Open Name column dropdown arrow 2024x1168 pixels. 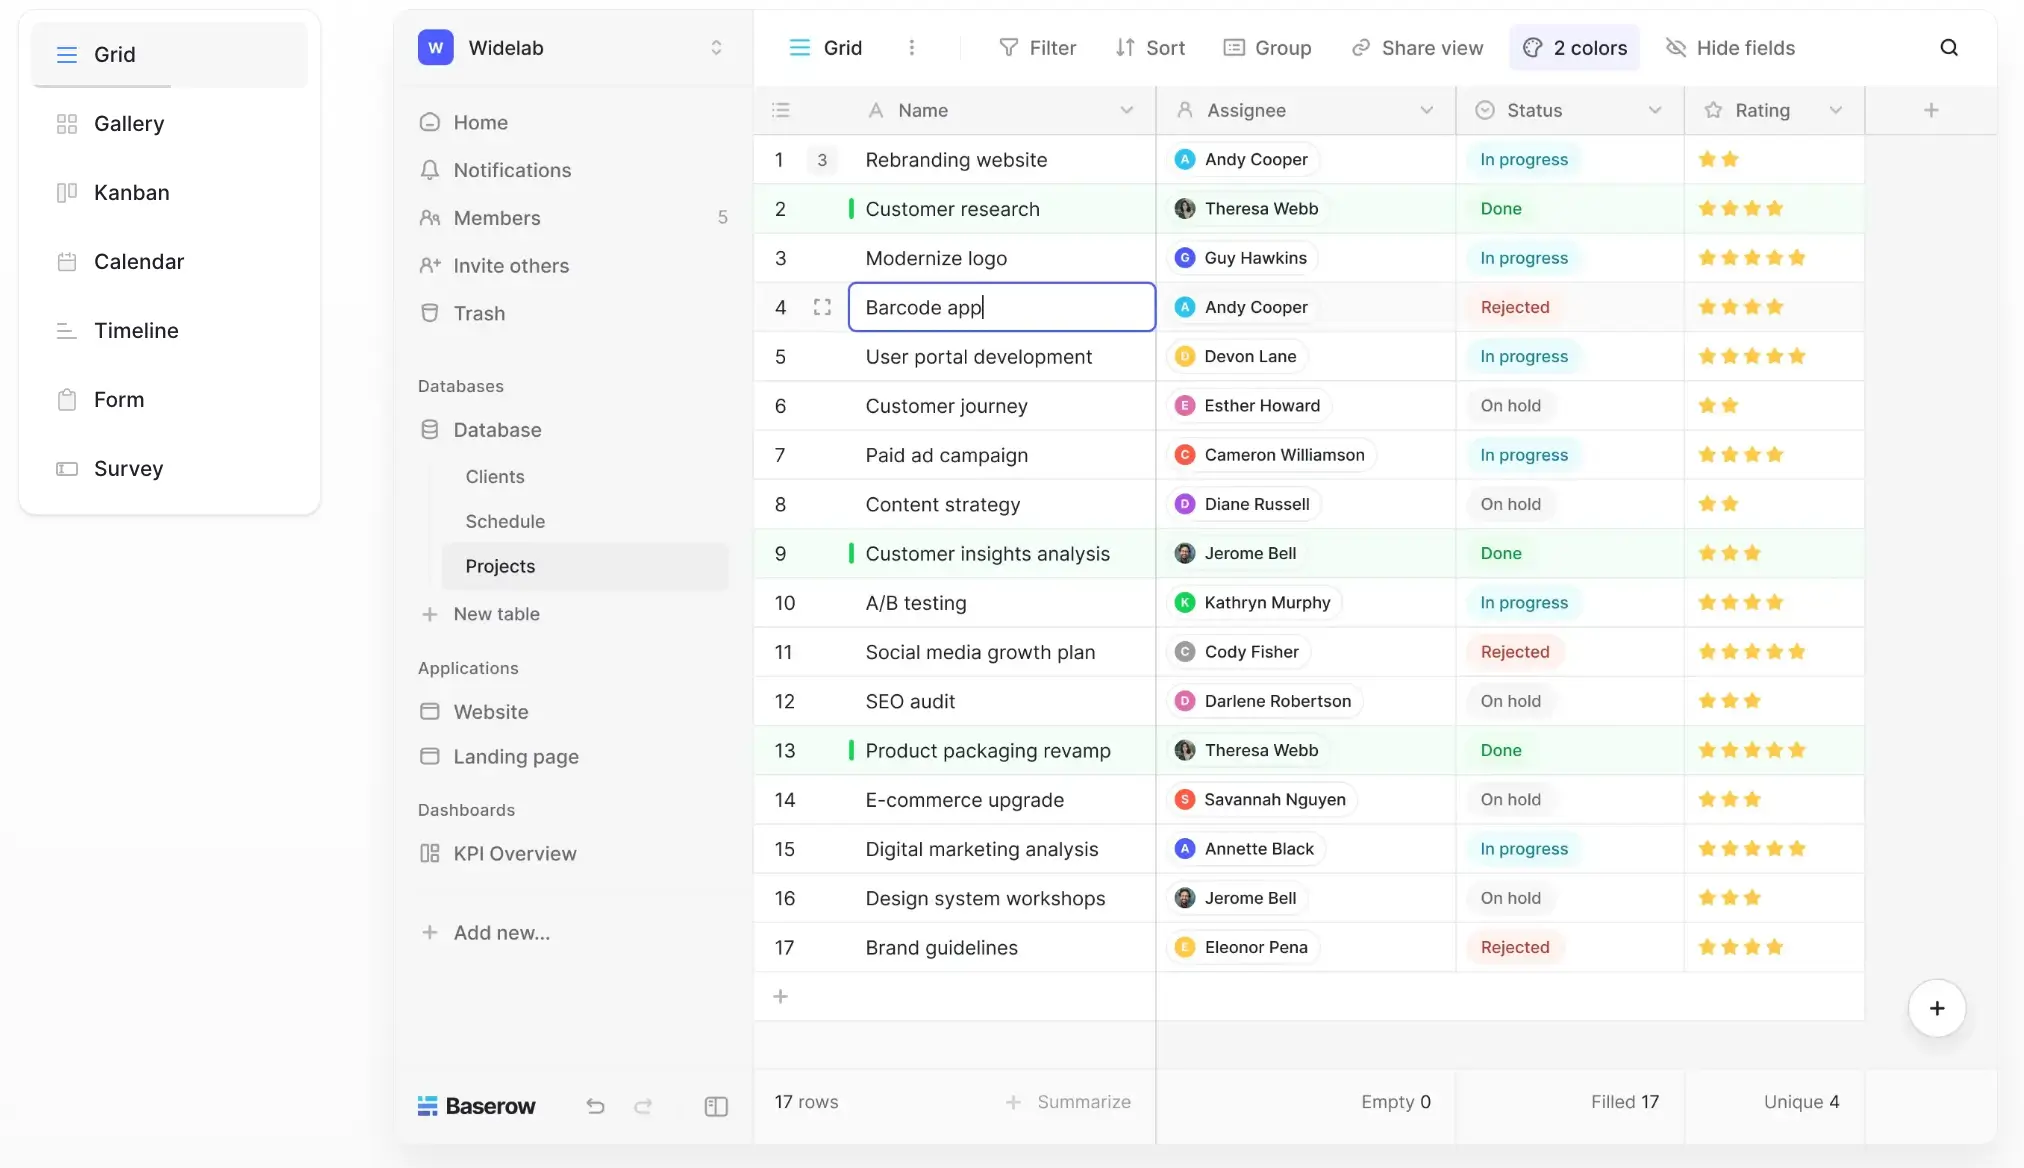1127,110
